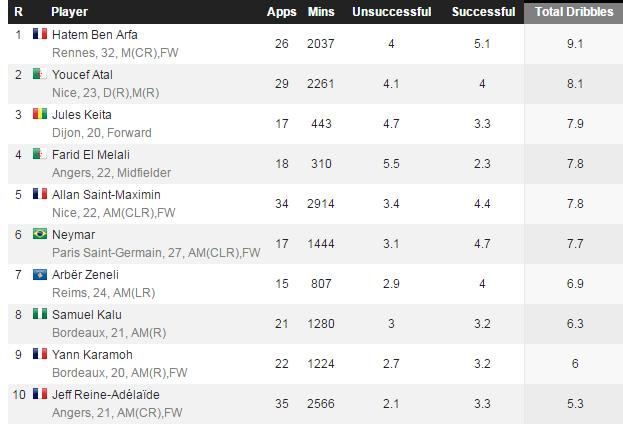This screenshot has height=424, width=623.
Task: Click the R rank column header
Action: [x=19, y=12]
